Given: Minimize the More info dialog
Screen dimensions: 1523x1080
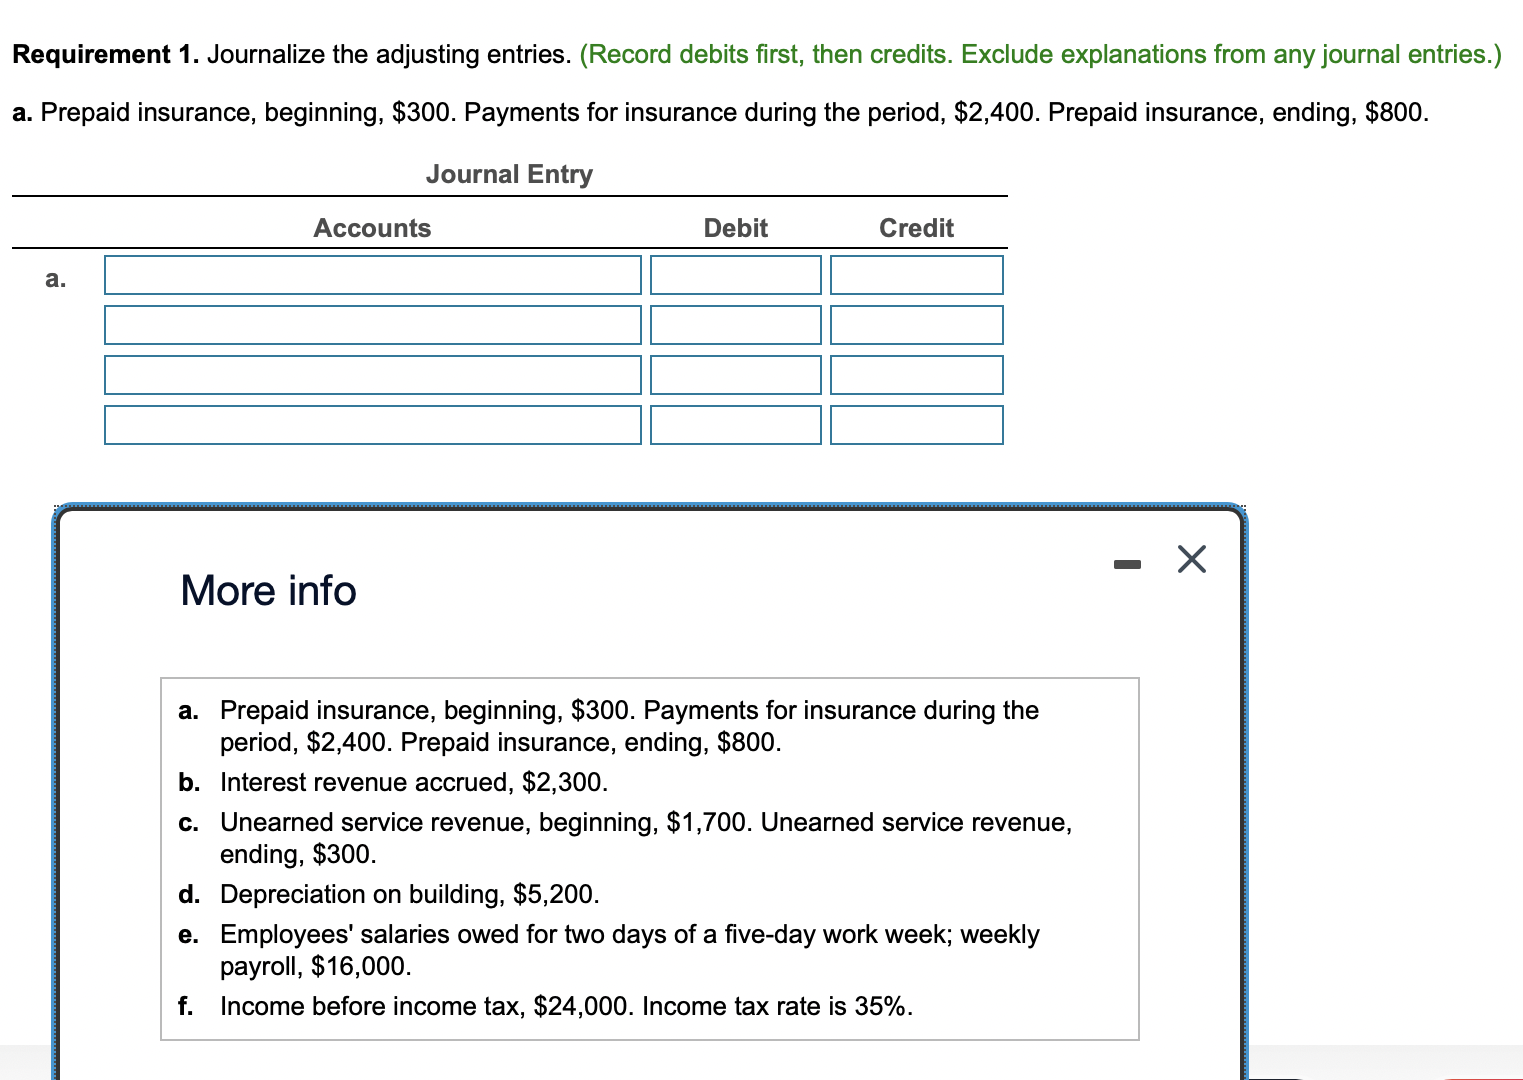Looking at the screenshot, I should [x=1128, y=563].
